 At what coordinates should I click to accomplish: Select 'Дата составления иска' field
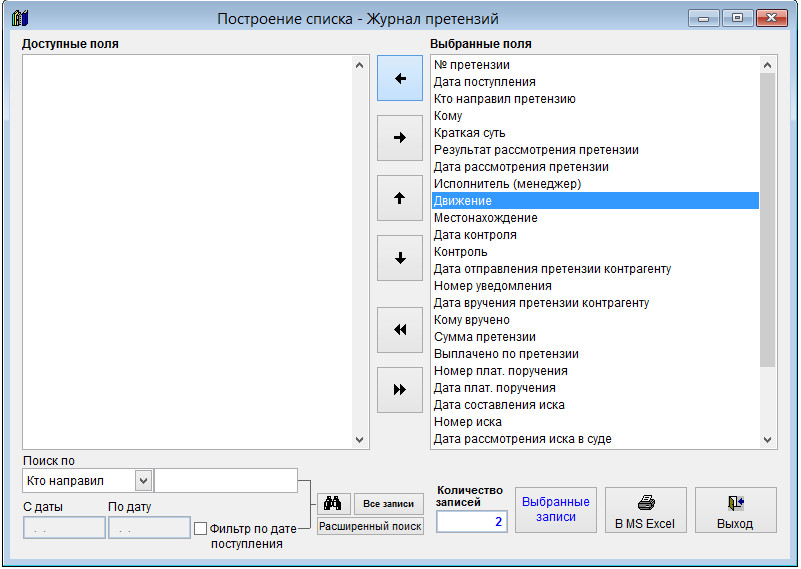[x=595, y=405]
